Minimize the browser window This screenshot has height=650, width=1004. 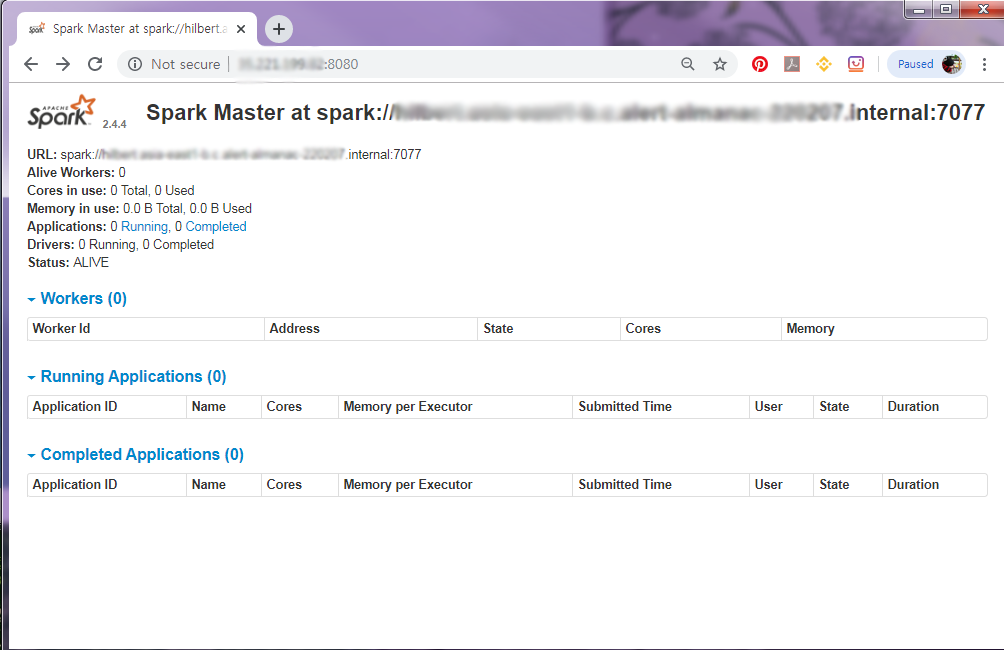point(919,9)
